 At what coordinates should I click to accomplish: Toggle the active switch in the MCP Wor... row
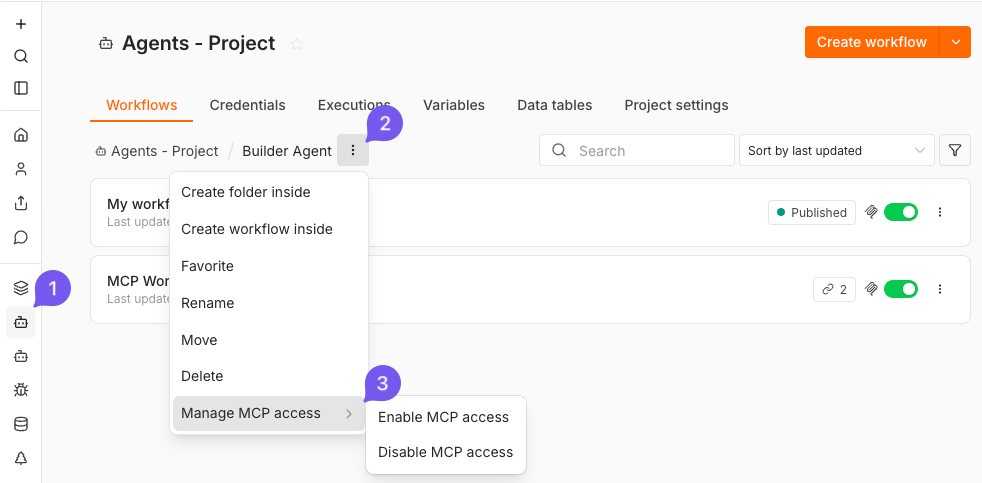pos(901,289)
